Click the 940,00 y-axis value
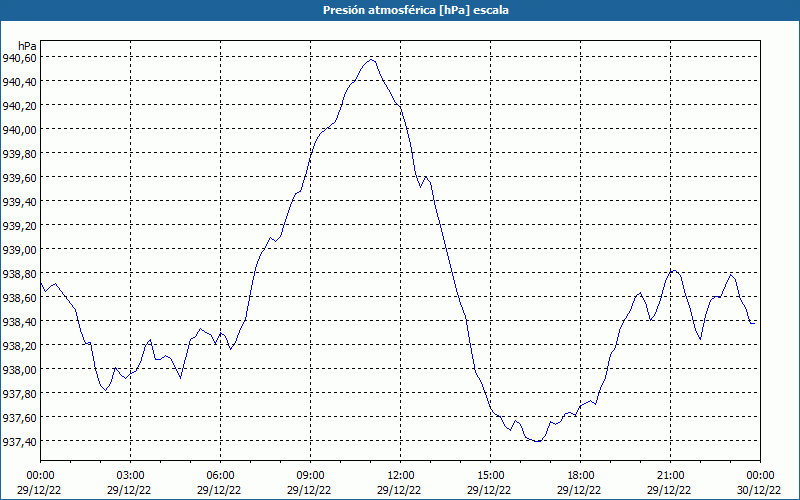Image resolution: width=800 pixels, height=500 pixels. (x=19, y=130)
